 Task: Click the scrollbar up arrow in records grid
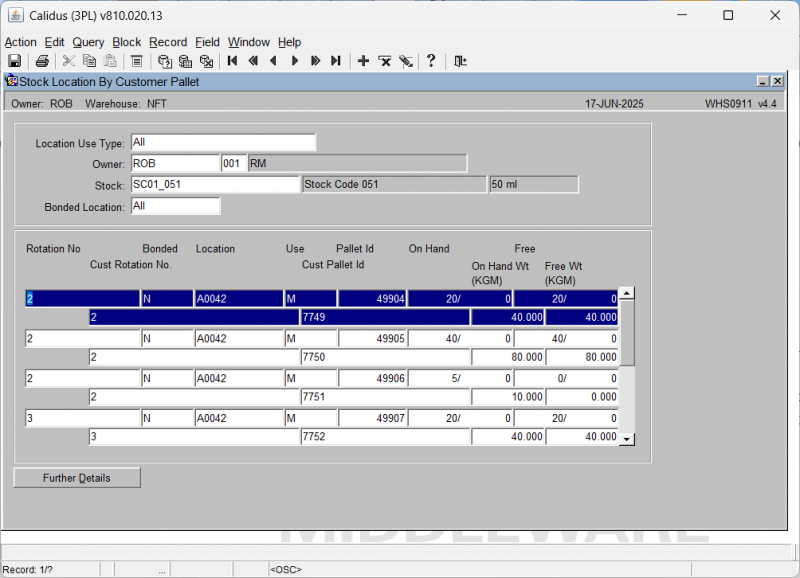click(x=627, y=293)
